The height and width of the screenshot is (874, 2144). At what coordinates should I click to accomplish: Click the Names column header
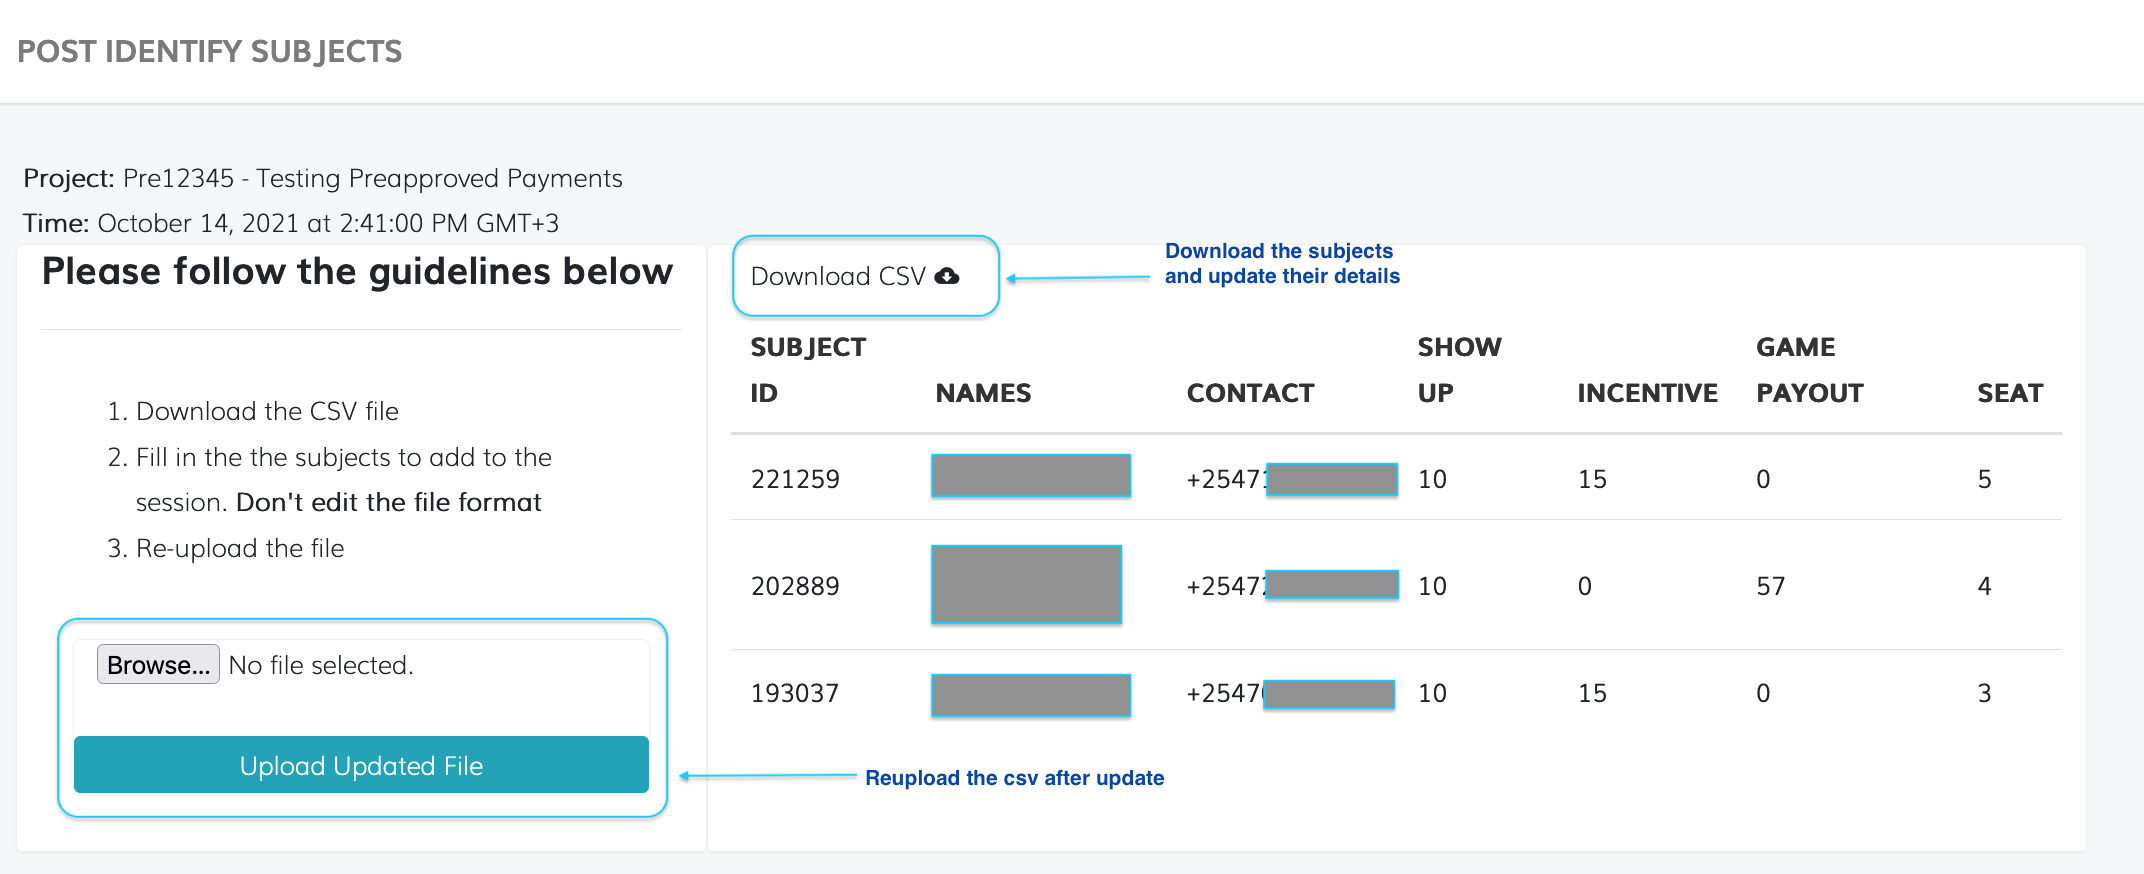coord(983,393)
